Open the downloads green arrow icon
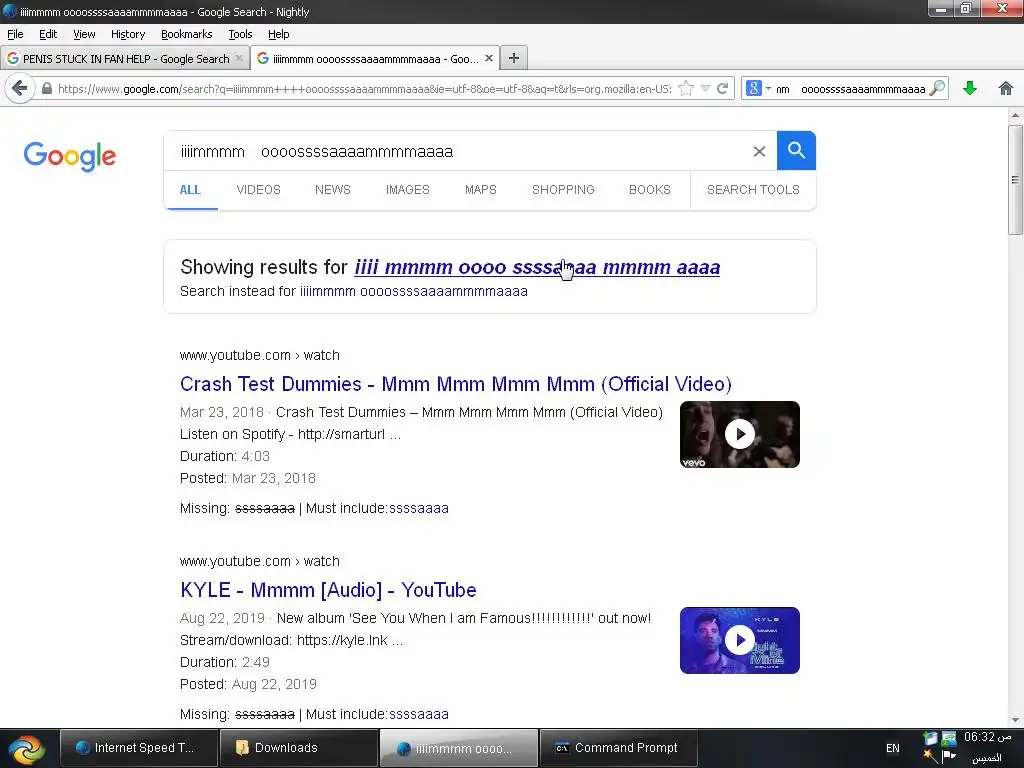The height and width of the screenshot is (768, 1024). pos(970,88)
